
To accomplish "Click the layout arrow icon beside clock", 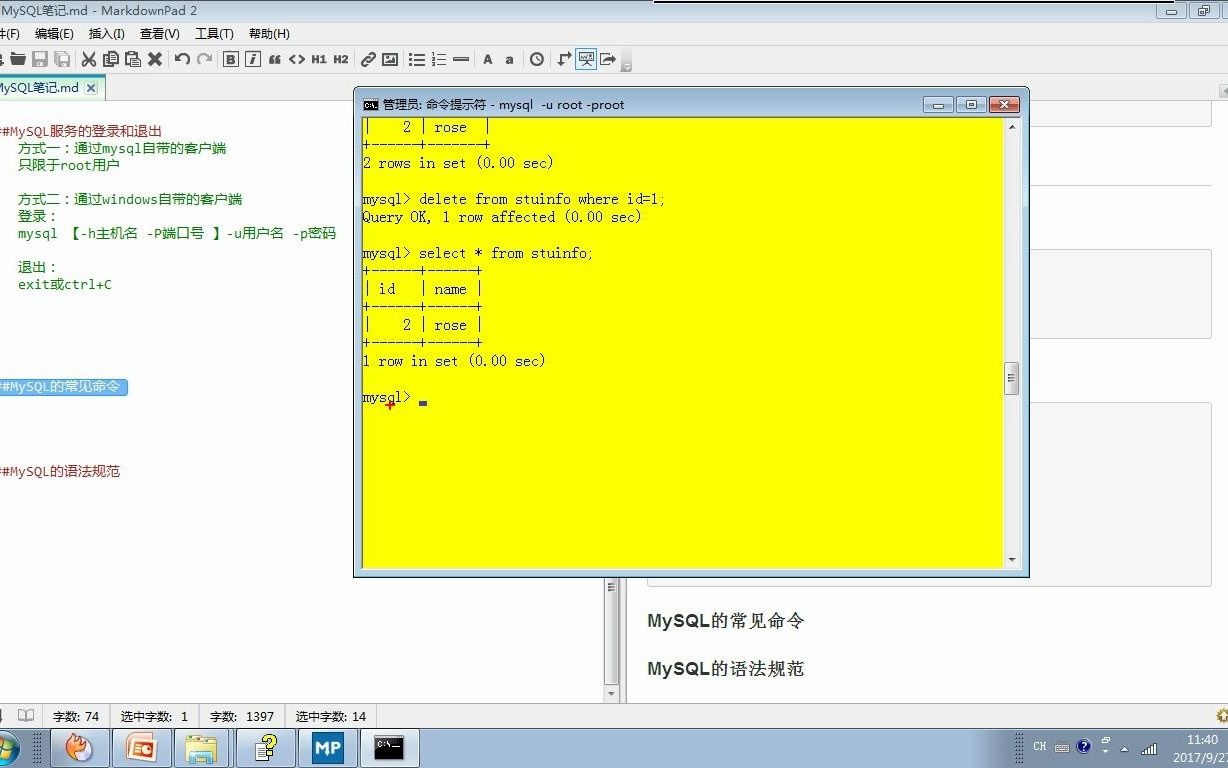I will [x=564, y=59].
